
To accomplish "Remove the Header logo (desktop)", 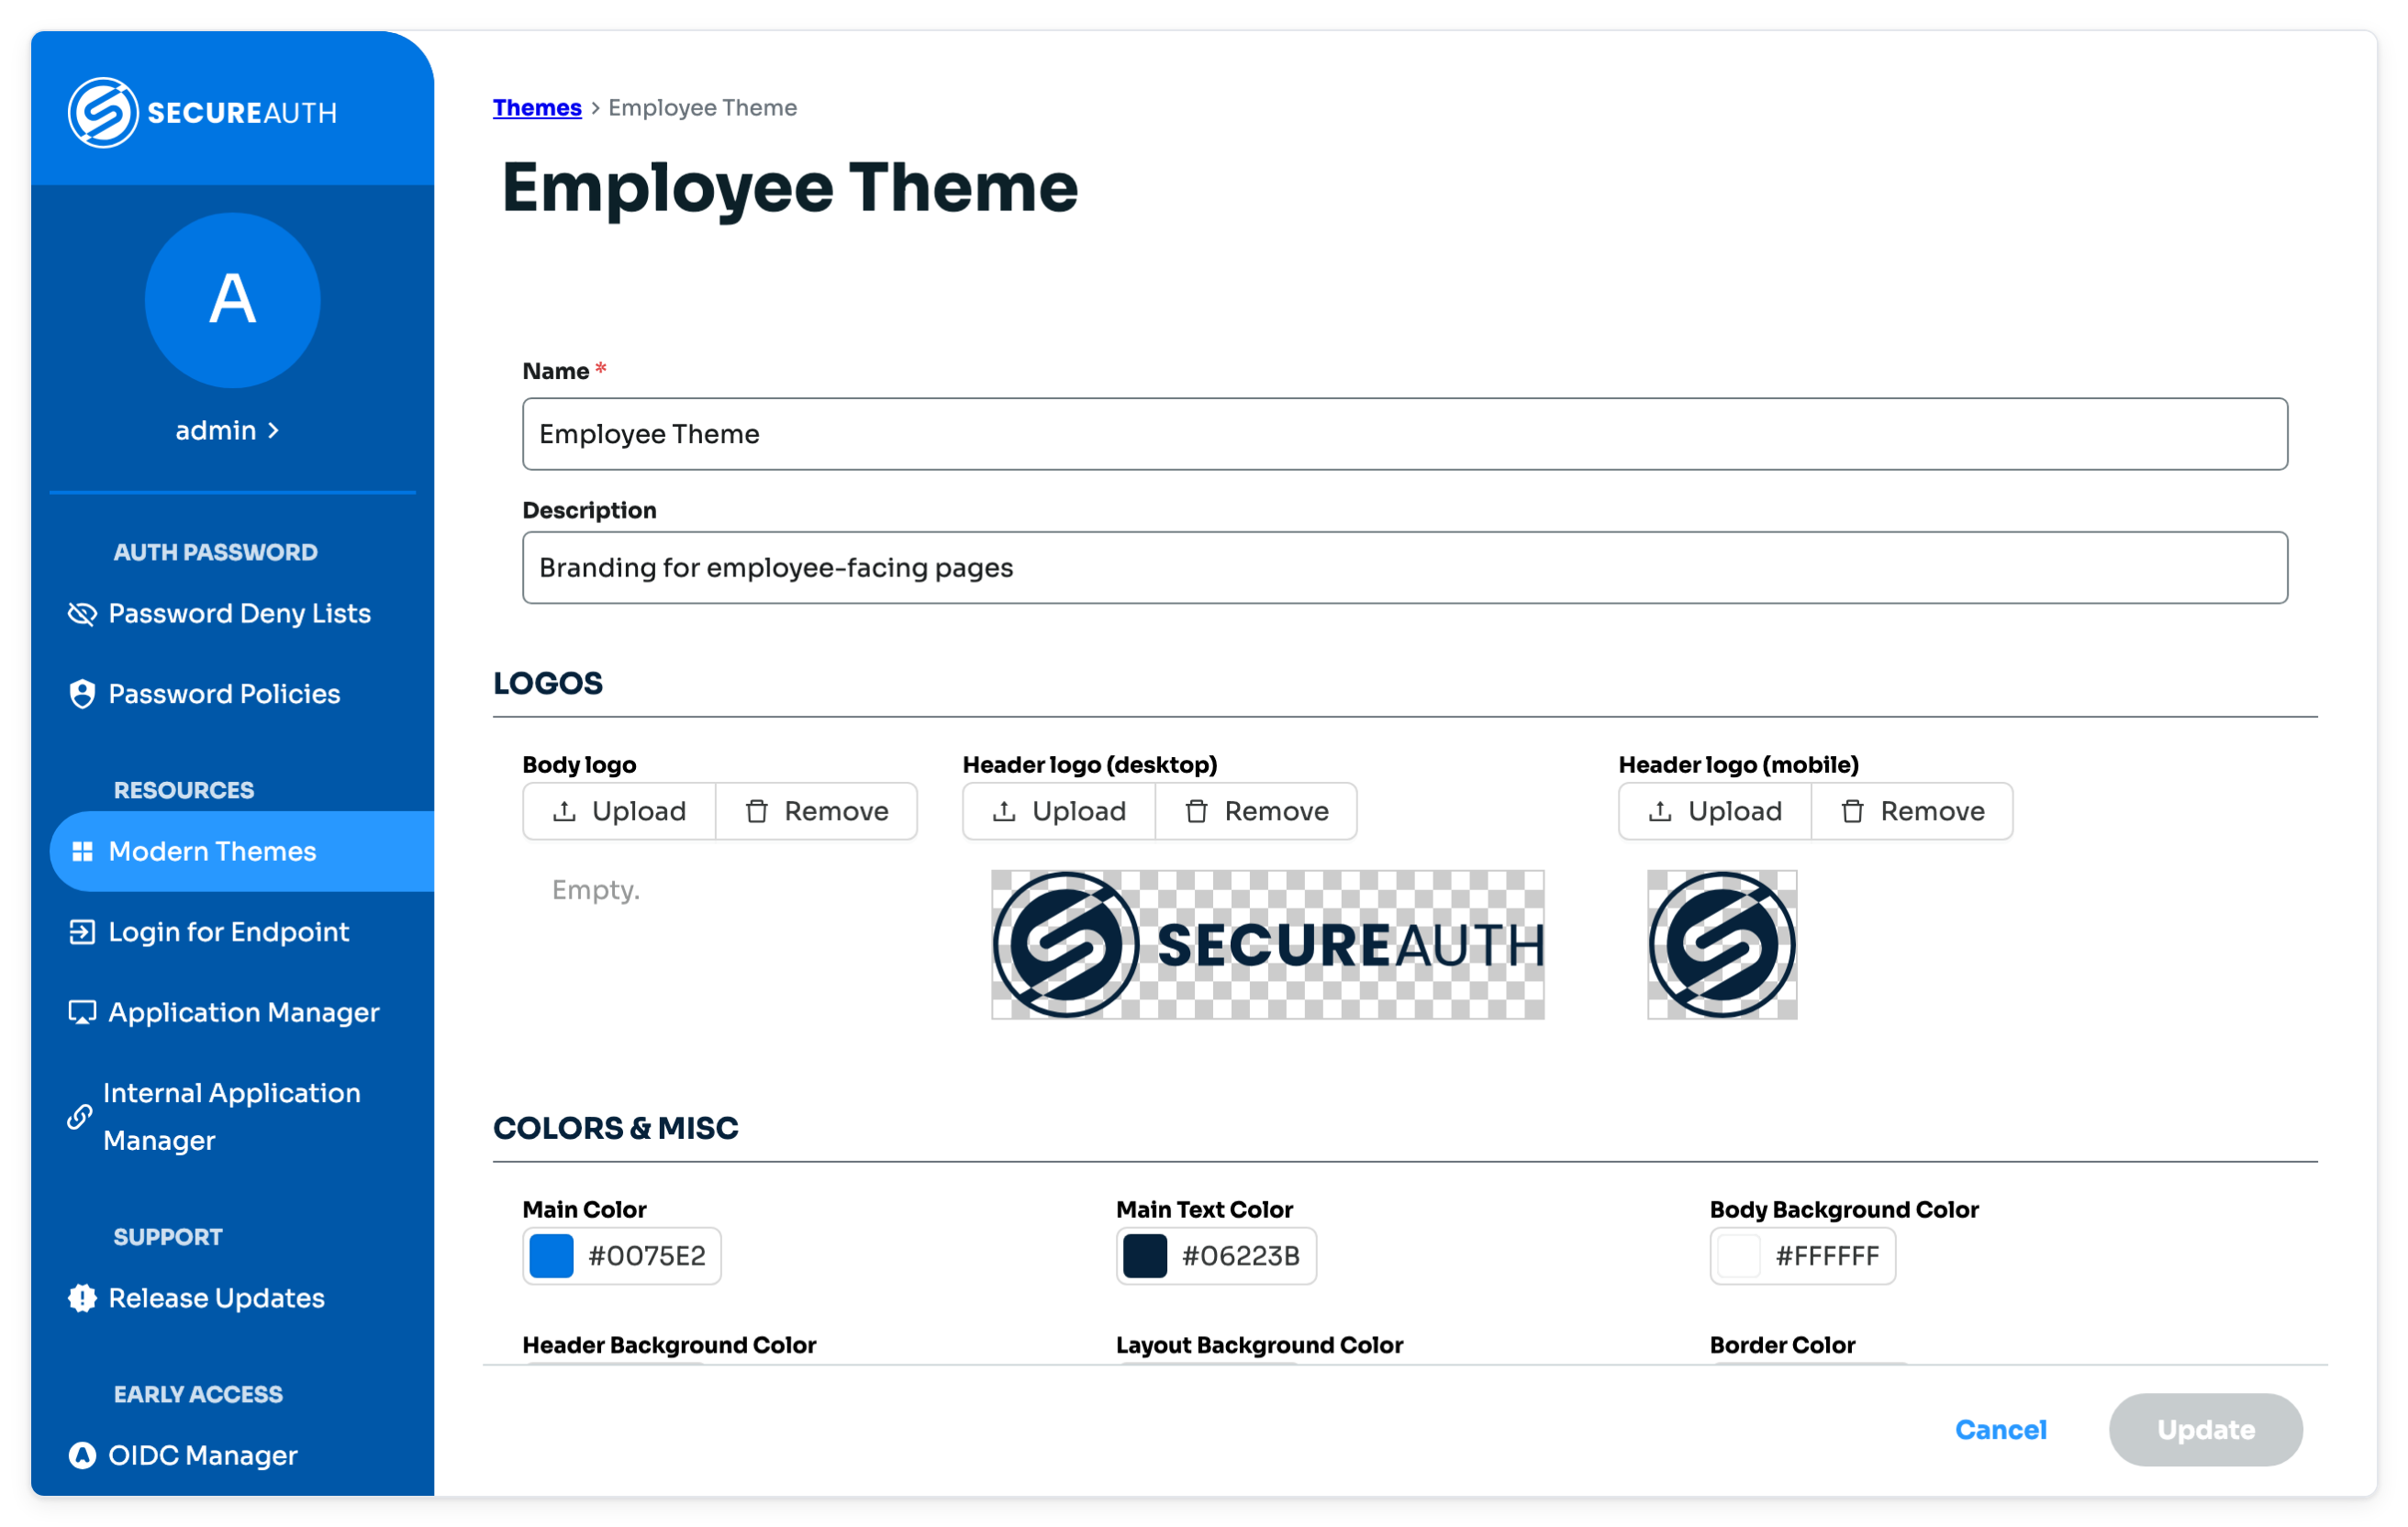I will [1257, 812].
